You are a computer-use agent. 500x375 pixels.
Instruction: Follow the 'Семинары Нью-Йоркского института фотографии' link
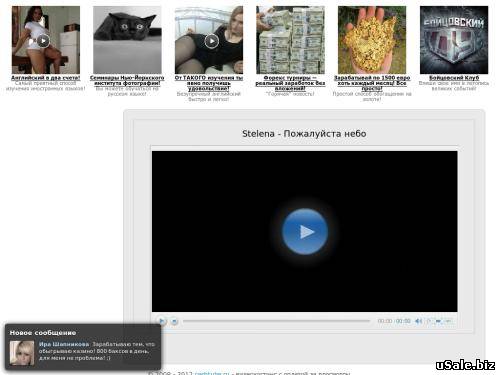[x=127, y=80]
